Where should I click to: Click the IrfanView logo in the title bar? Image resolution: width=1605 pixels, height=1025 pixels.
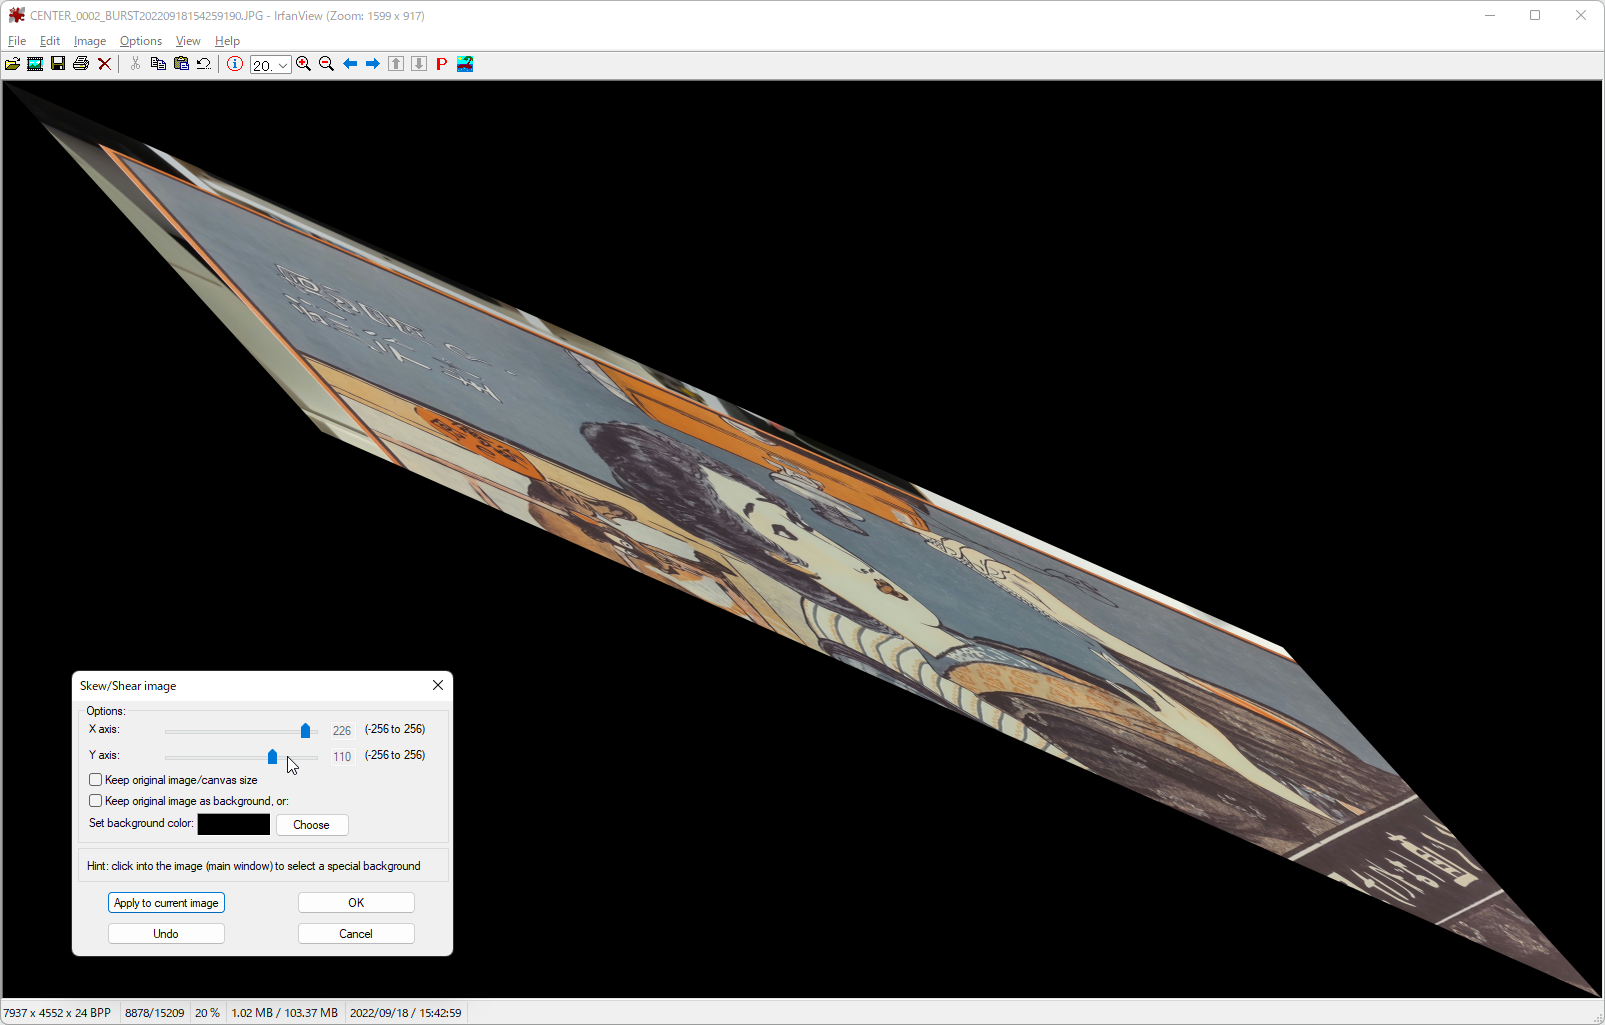(x=16, y=15)
